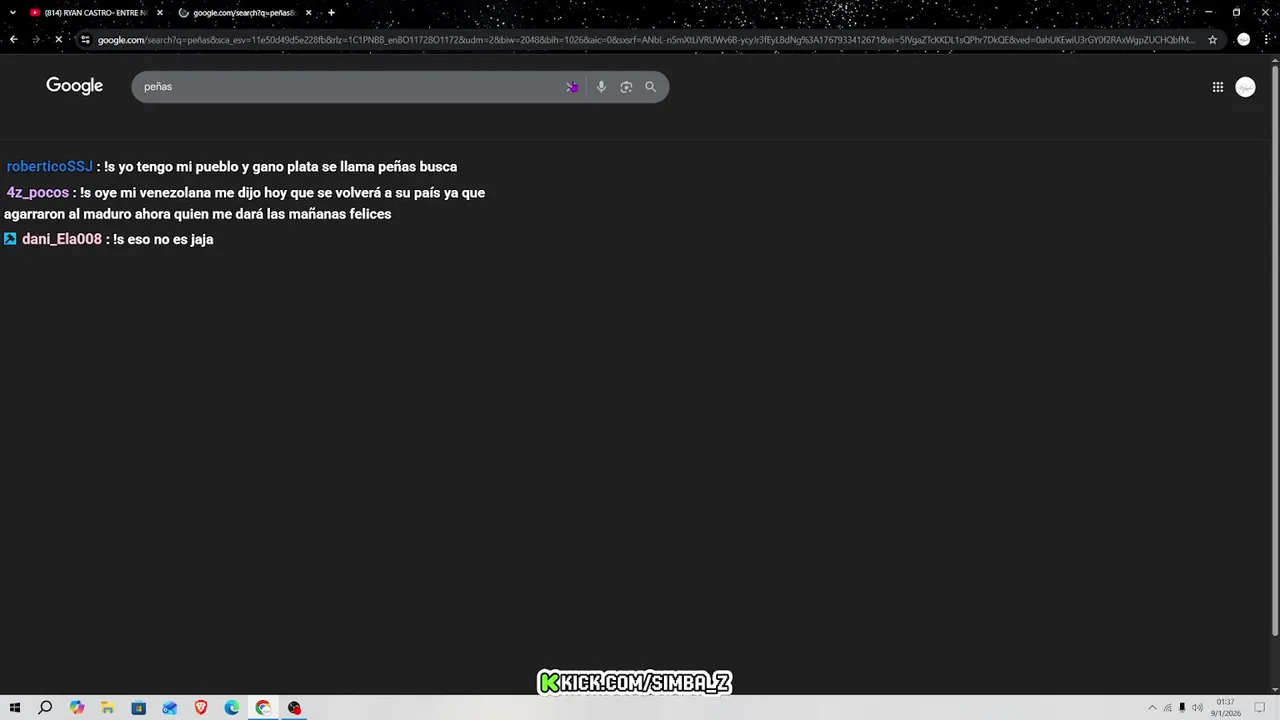Focus the browser address bar URL
This screenshot has width=1280, height=720.
646,40
